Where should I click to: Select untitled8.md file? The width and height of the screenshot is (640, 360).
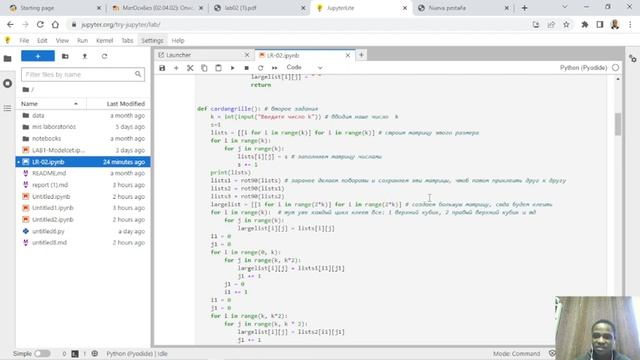pyautogui.click(x=83, y=242)
